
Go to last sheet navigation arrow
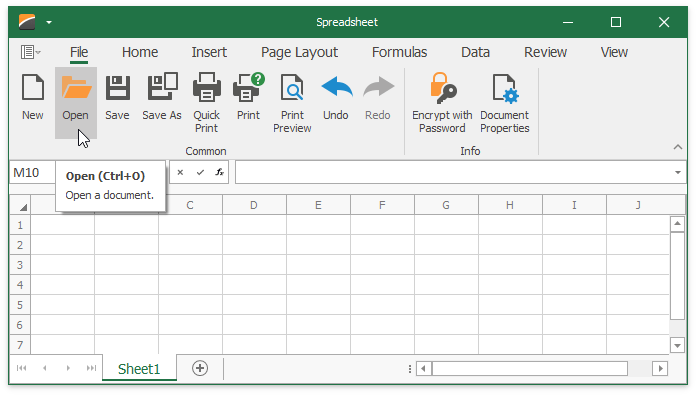pyautogui.click(x=91, y=368)
